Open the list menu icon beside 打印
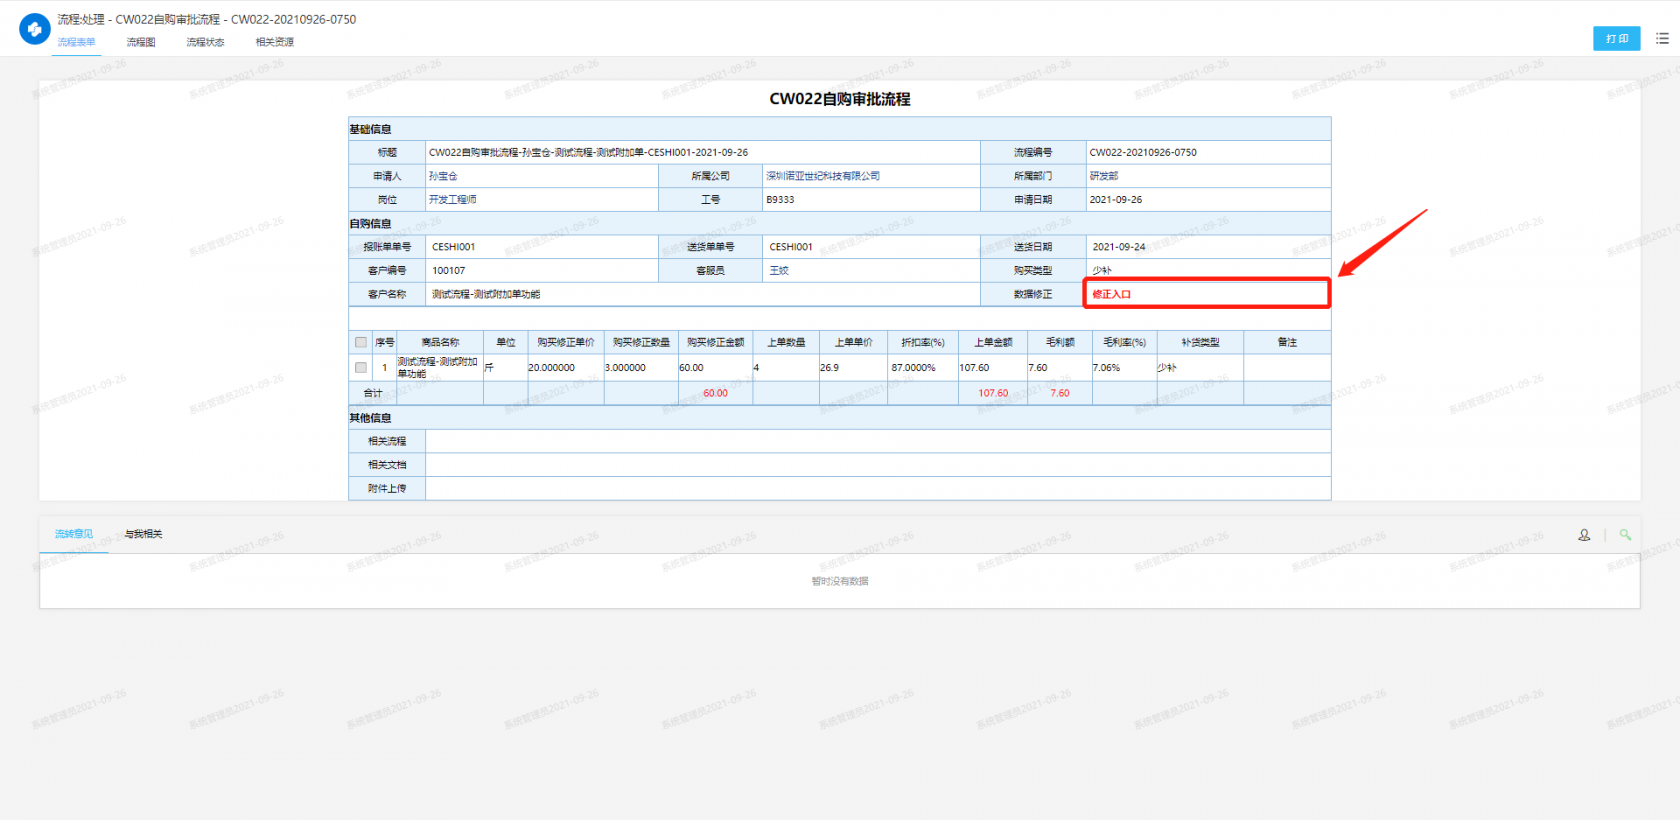This screenshot has height=820, width=1680. tap(1662, 39)
